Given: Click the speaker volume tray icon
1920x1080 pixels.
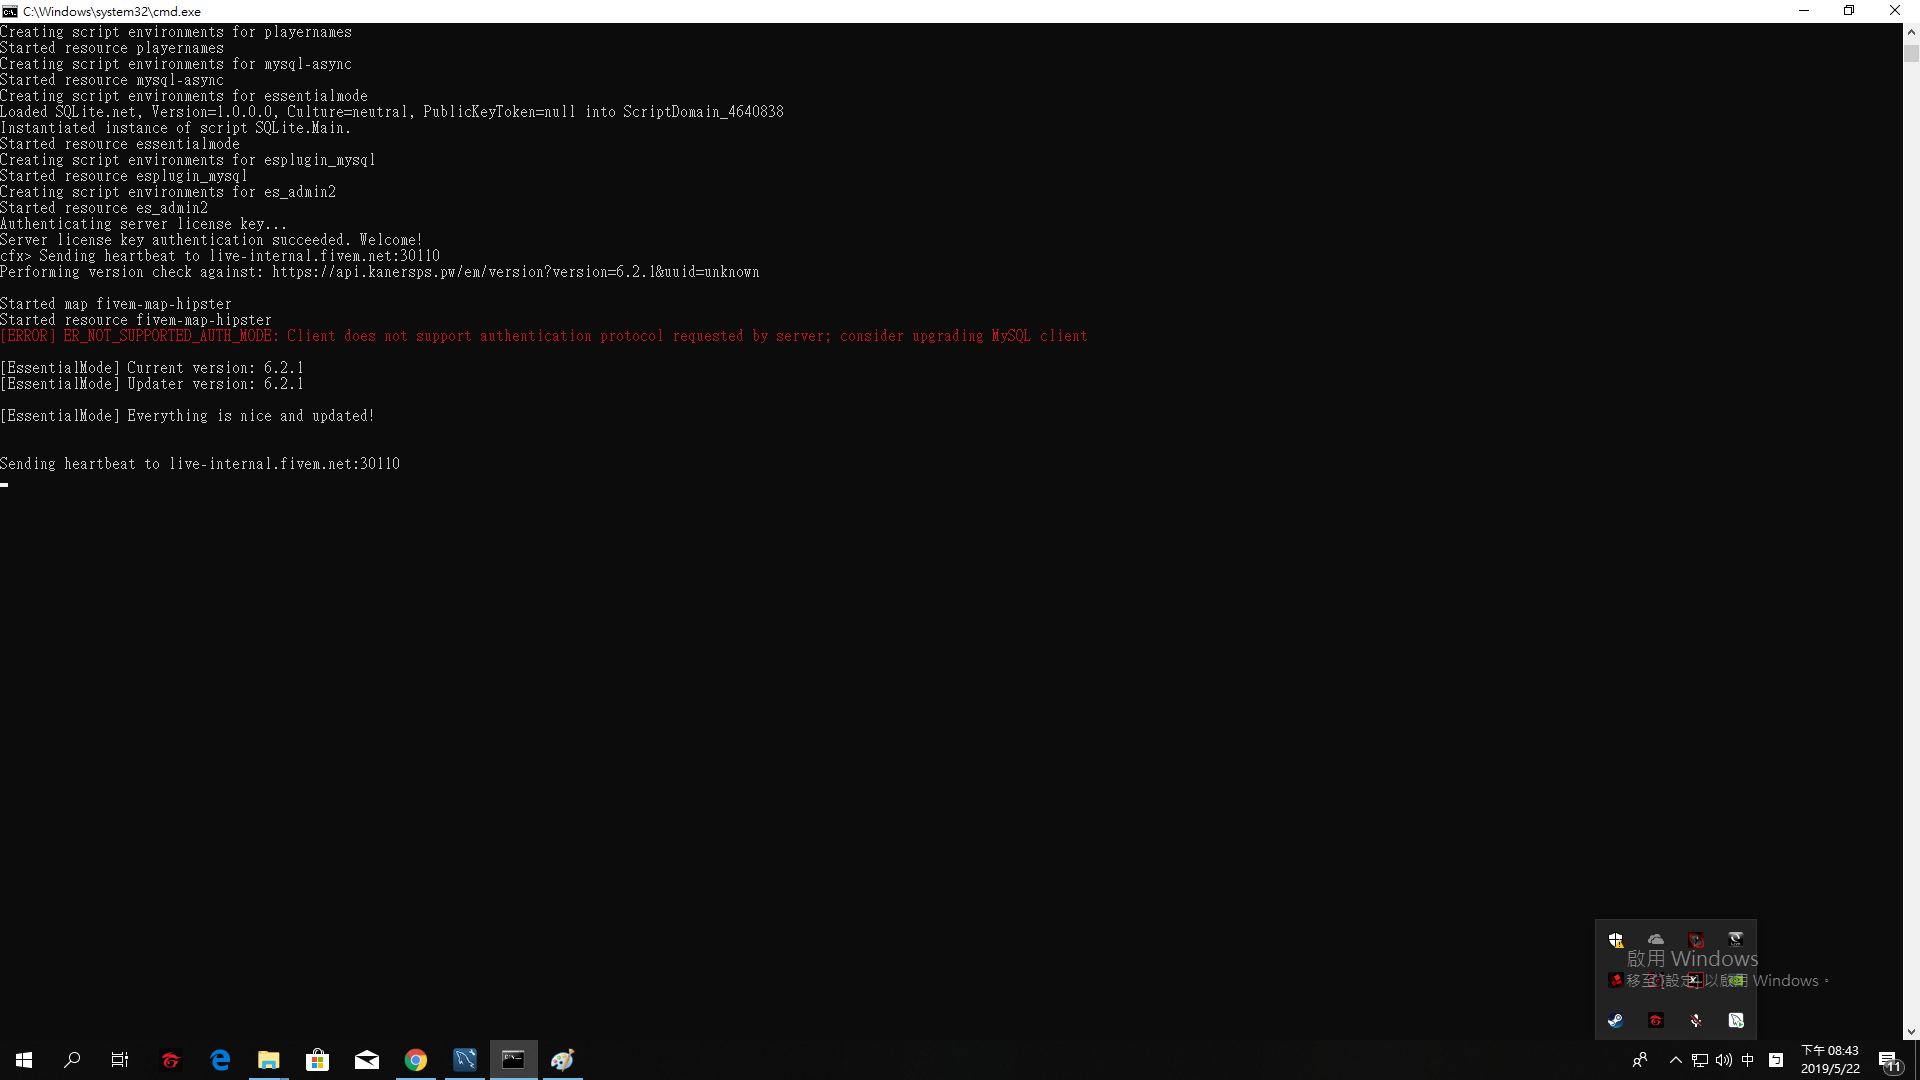Looking at the screenshot, I should [1723, 1060].
